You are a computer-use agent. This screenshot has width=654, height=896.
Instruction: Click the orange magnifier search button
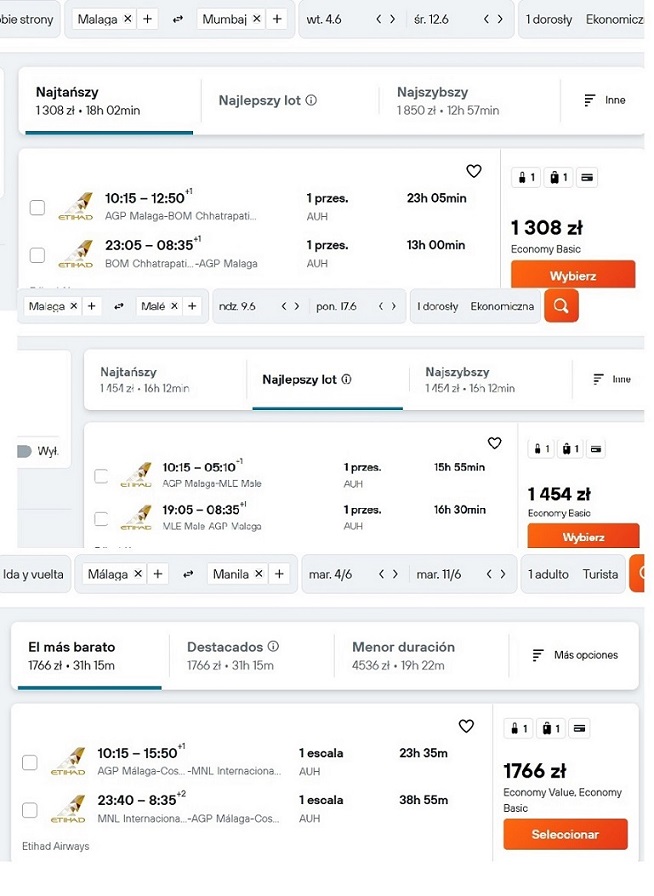pos(561,306)
